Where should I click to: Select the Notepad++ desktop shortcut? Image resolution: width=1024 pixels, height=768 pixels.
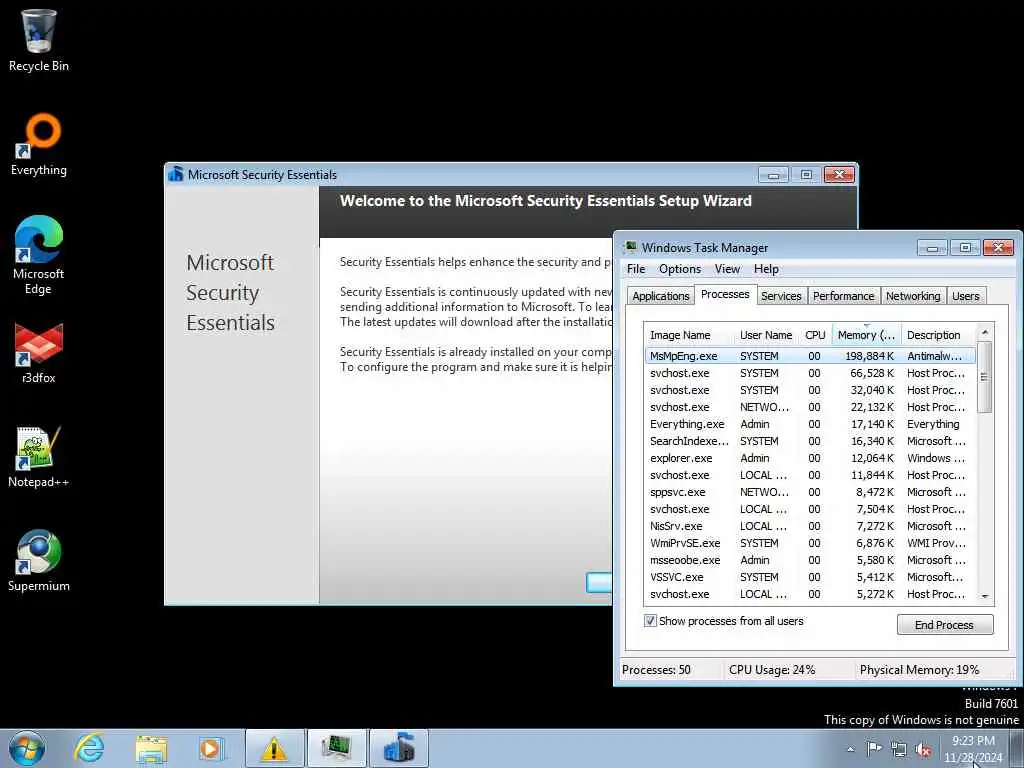39,457
